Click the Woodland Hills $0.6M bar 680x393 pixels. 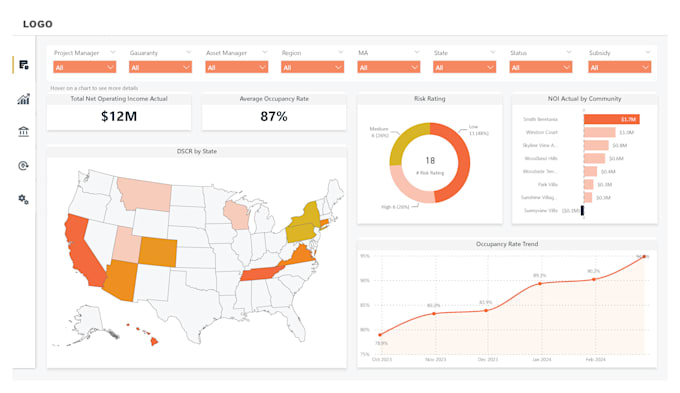[x=594, y=158]
